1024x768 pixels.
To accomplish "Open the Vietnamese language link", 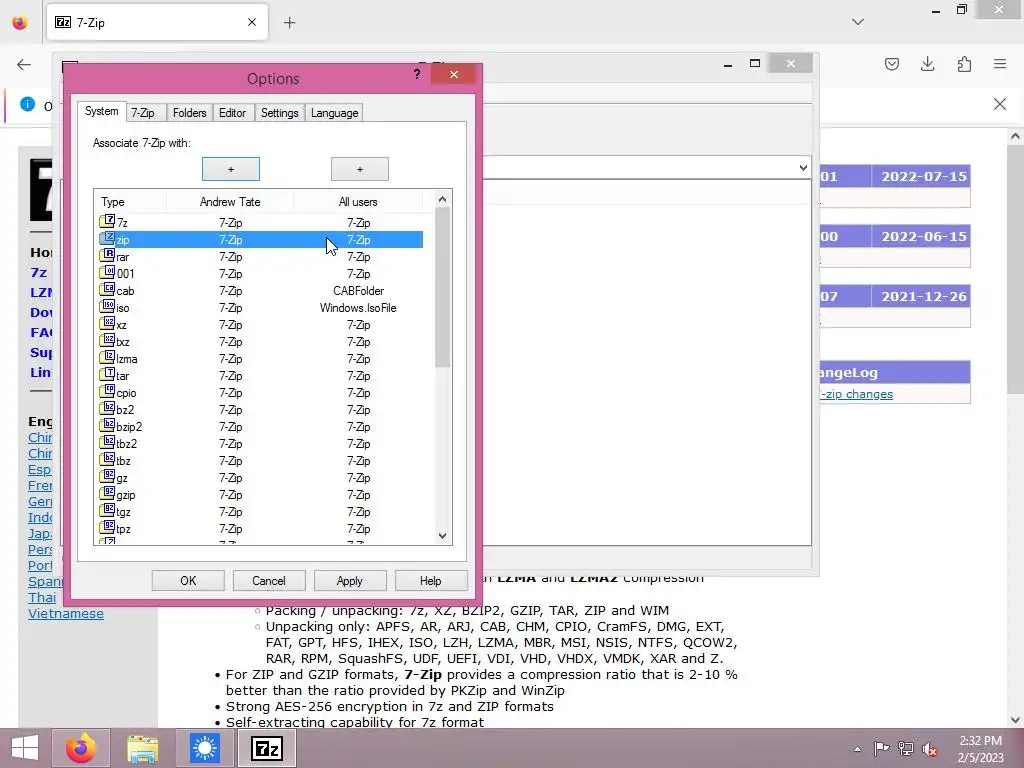I will pos(66,613).
